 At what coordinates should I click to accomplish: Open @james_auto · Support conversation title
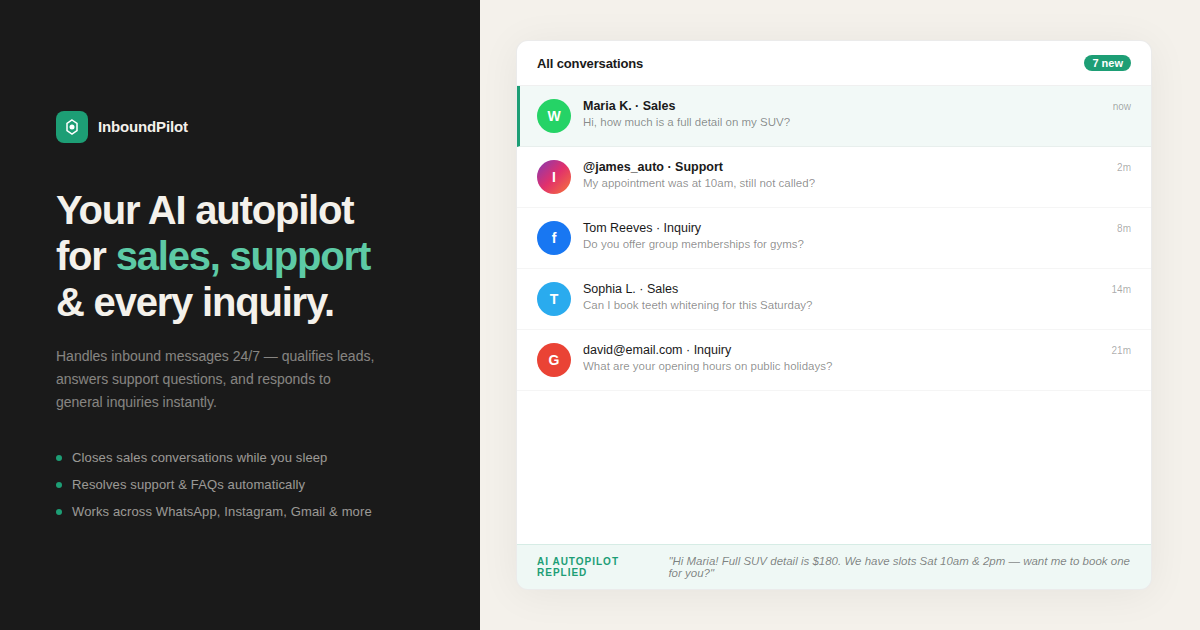click(x=653, y=167)
